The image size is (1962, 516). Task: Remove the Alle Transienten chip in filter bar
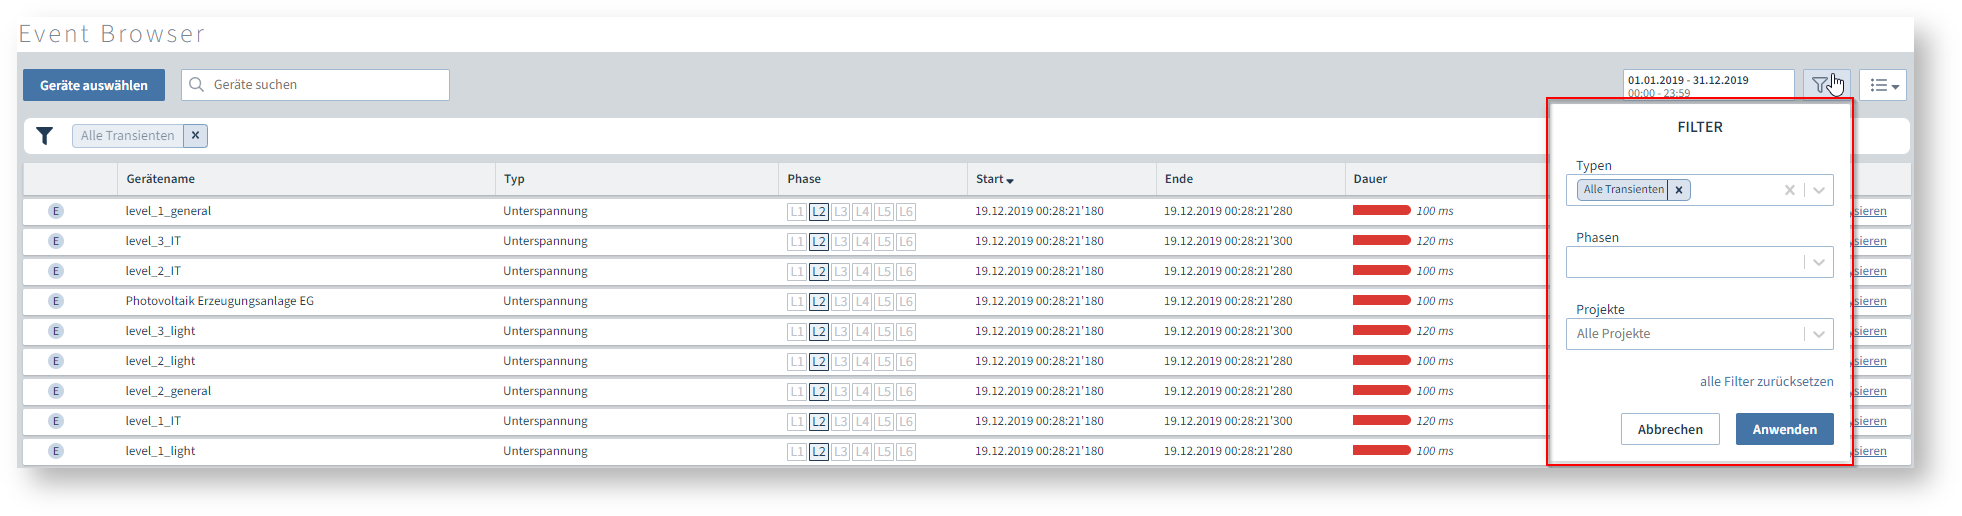click(x=195, y=136)
